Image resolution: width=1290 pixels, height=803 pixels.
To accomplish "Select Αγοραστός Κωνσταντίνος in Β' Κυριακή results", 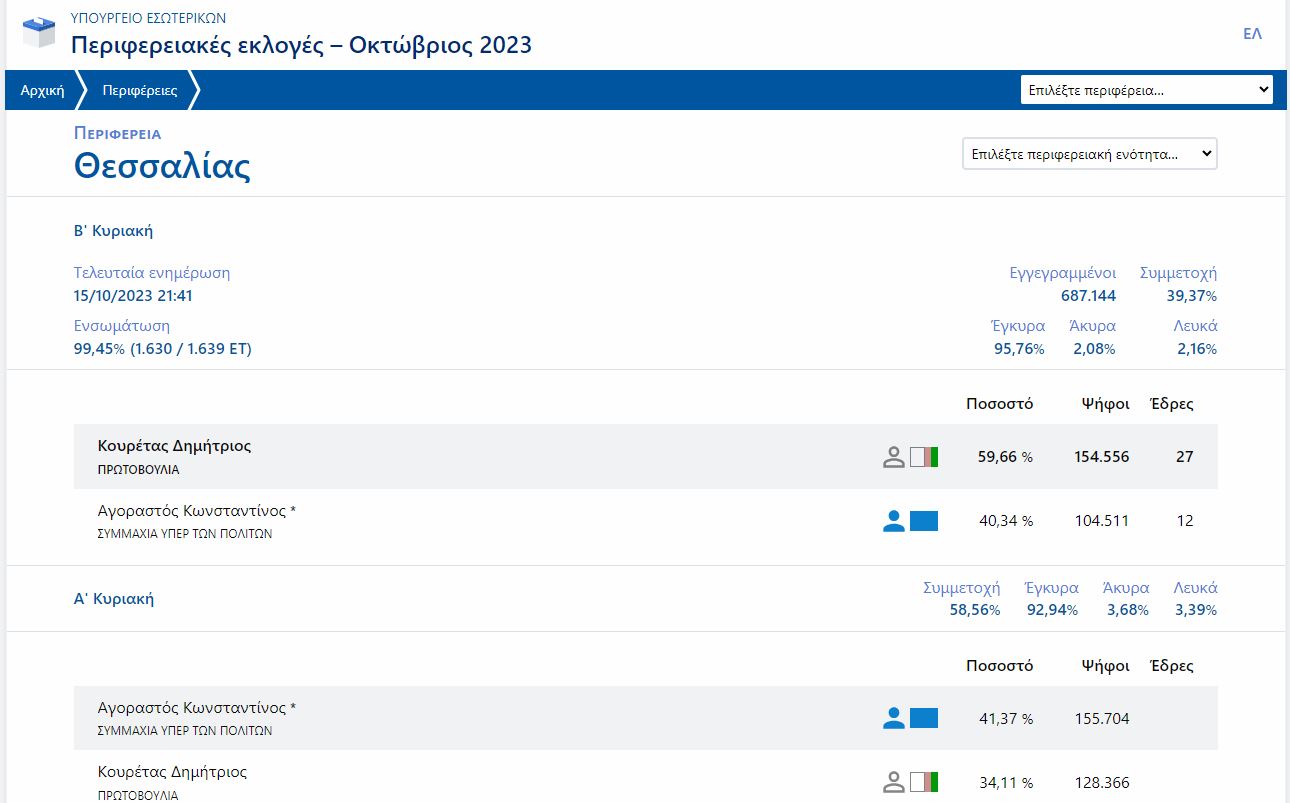I will [197, 511].
